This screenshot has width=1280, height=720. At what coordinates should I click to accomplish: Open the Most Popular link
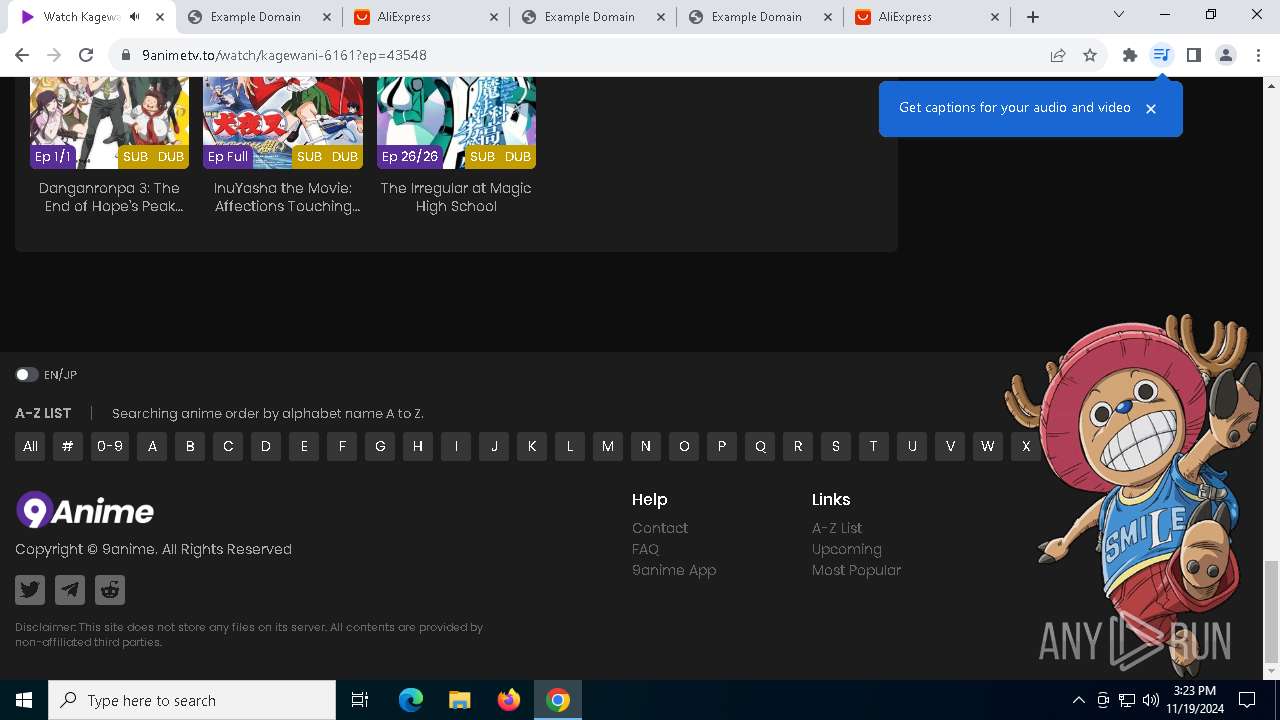[857, 570]
